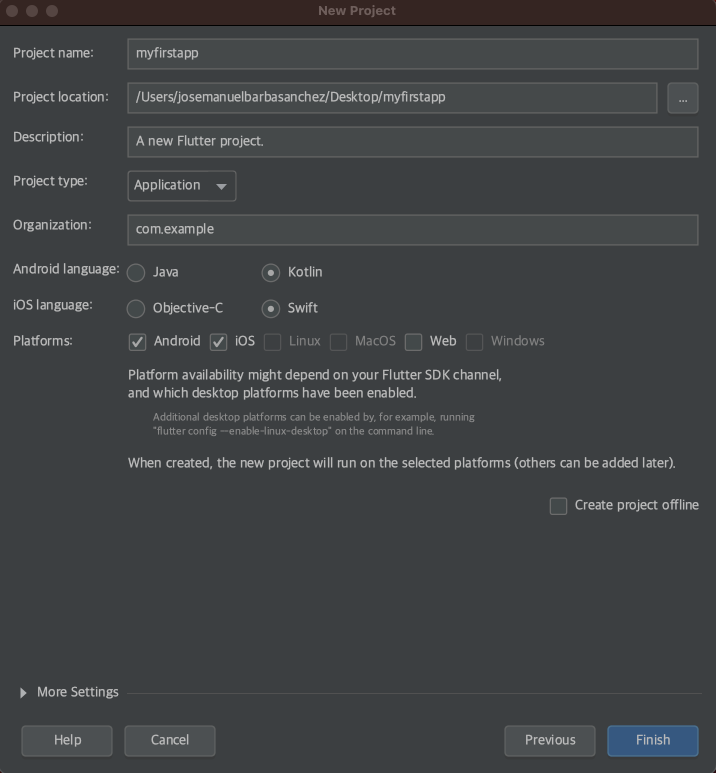Edit the Description text field
The width and height of the screenshot is (716, 773).
click(x=413, y=142)
